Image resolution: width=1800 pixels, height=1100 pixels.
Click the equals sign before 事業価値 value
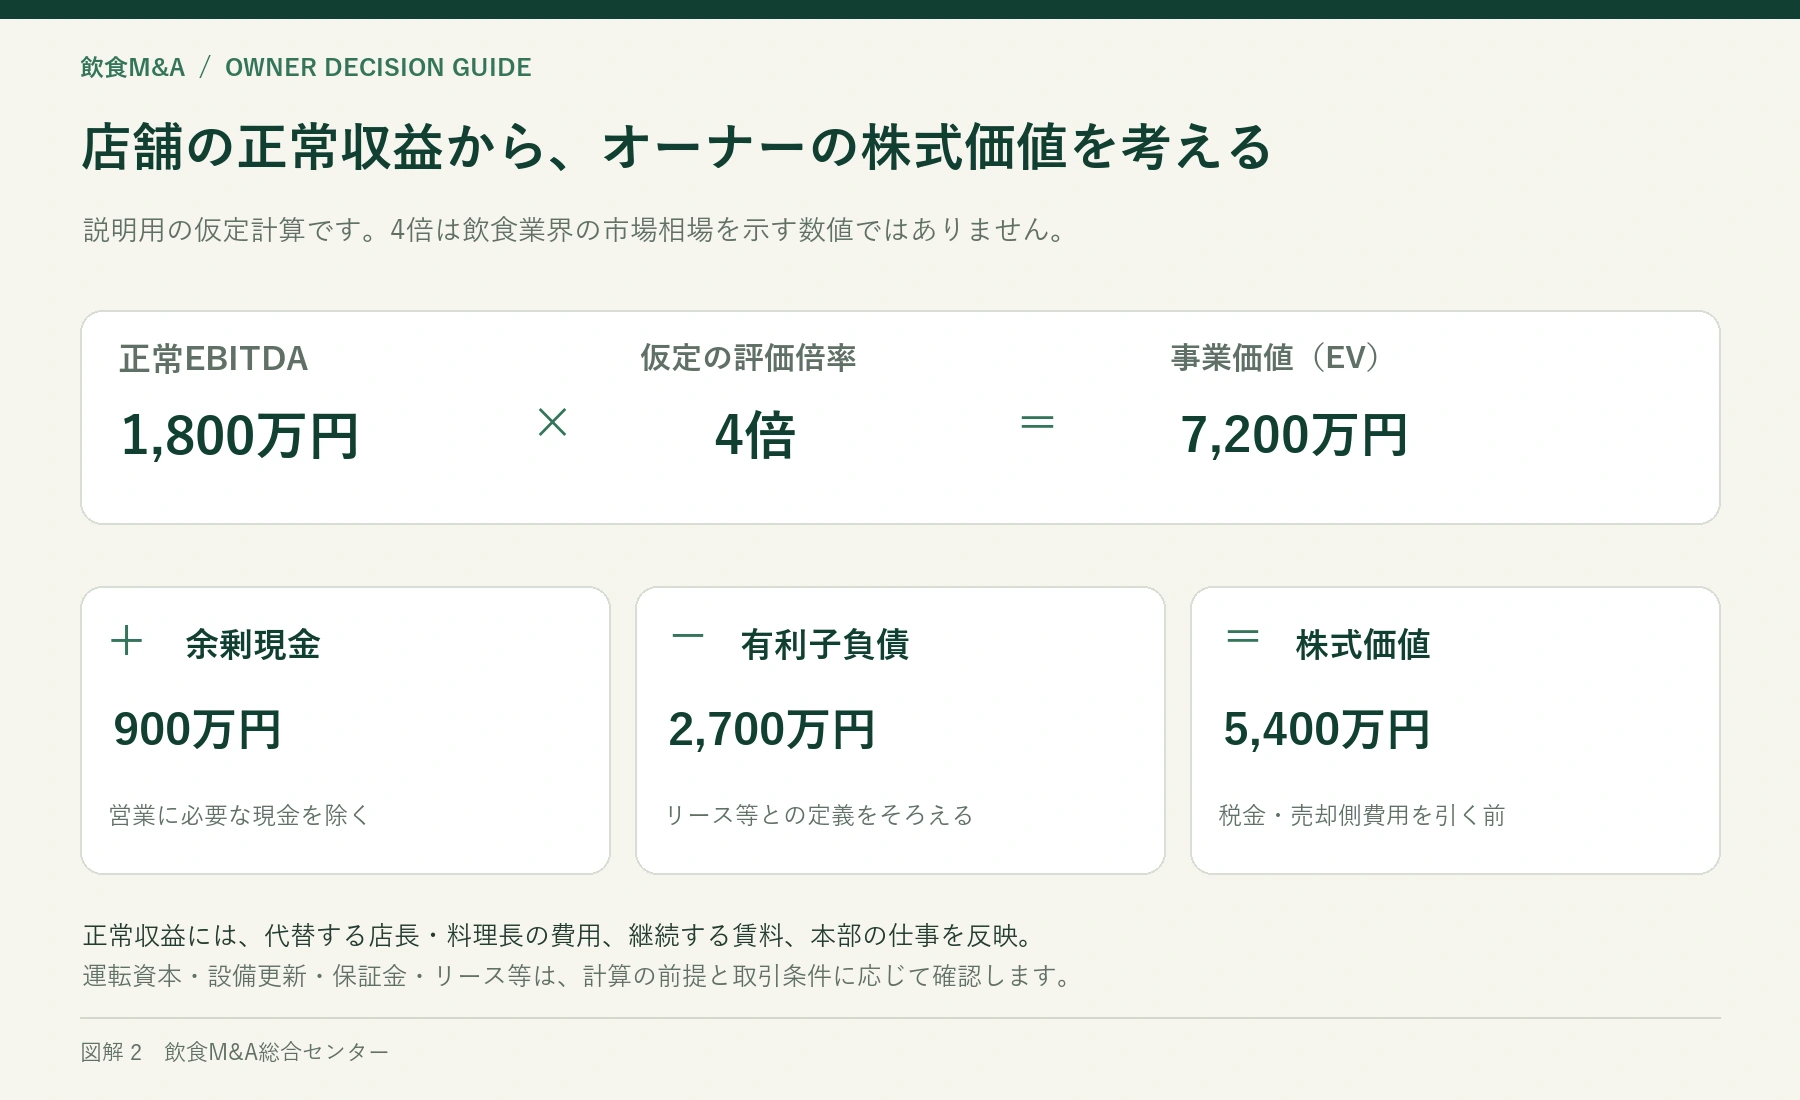[x=1037, y=423]
